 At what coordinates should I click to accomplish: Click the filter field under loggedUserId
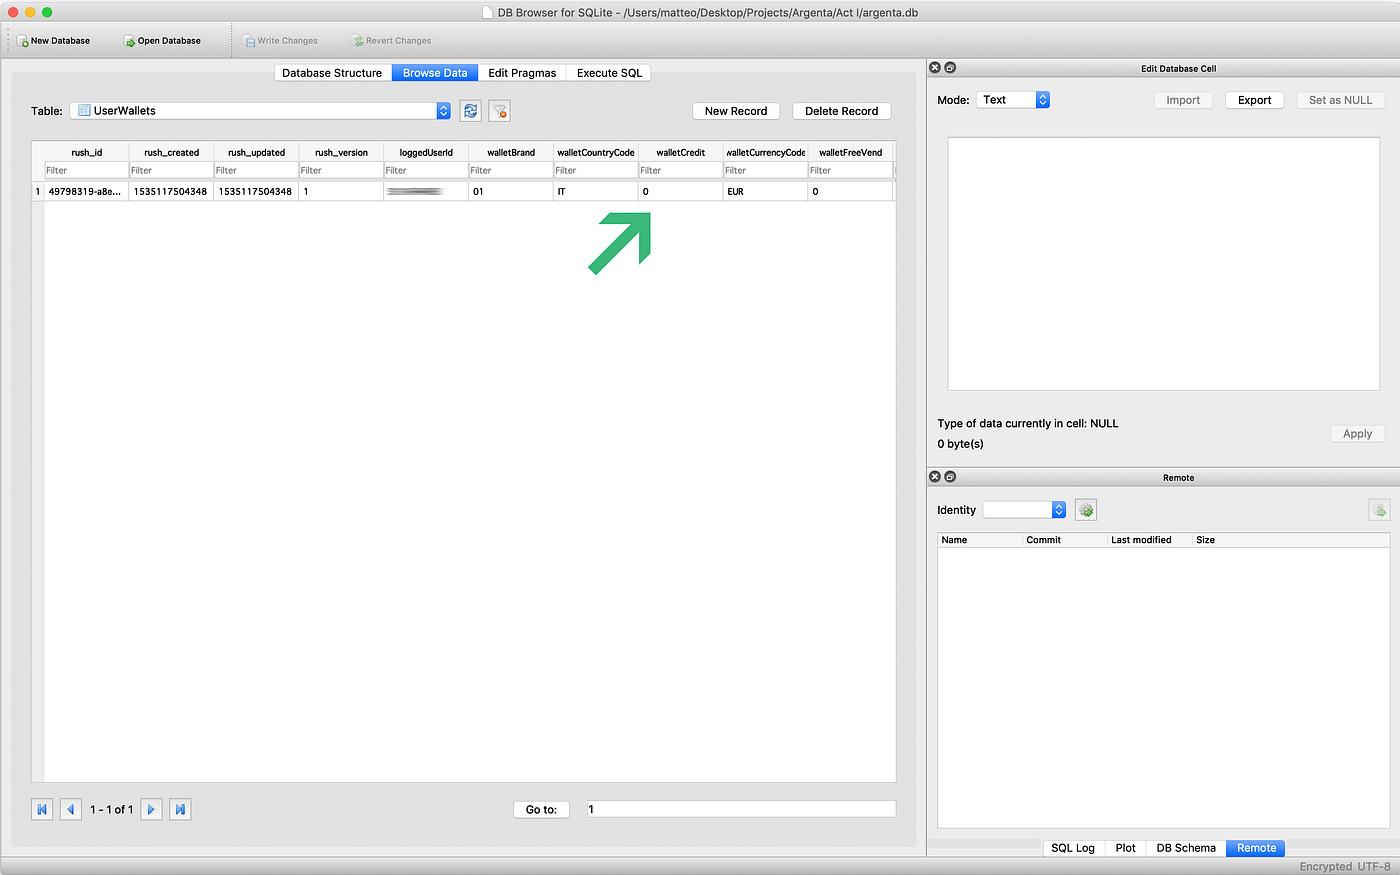coord(426,170)
